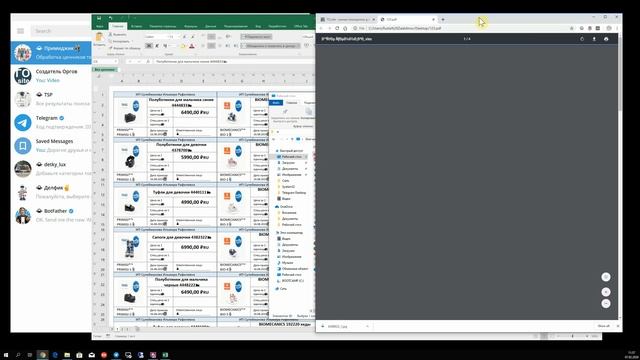Toggle Перенести текст wrap text button
Image resolution: width=640 pixels, height=360 pixels.
click(x=256, y=37)
